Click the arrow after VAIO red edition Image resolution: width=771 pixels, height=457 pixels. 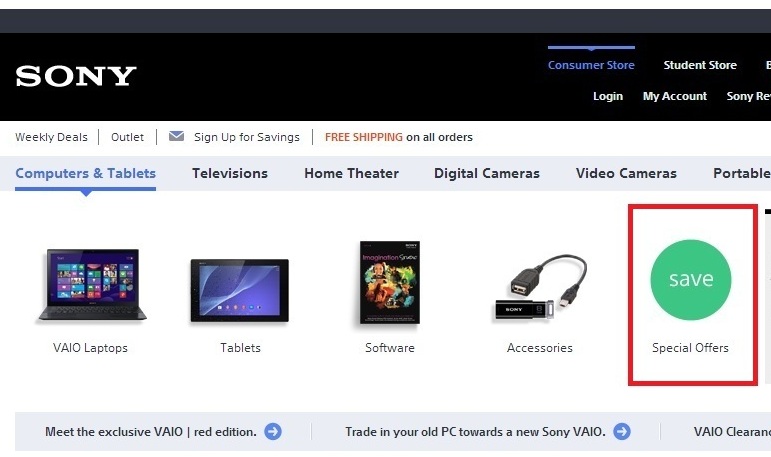pyautogui.click(x=273, y=431)
